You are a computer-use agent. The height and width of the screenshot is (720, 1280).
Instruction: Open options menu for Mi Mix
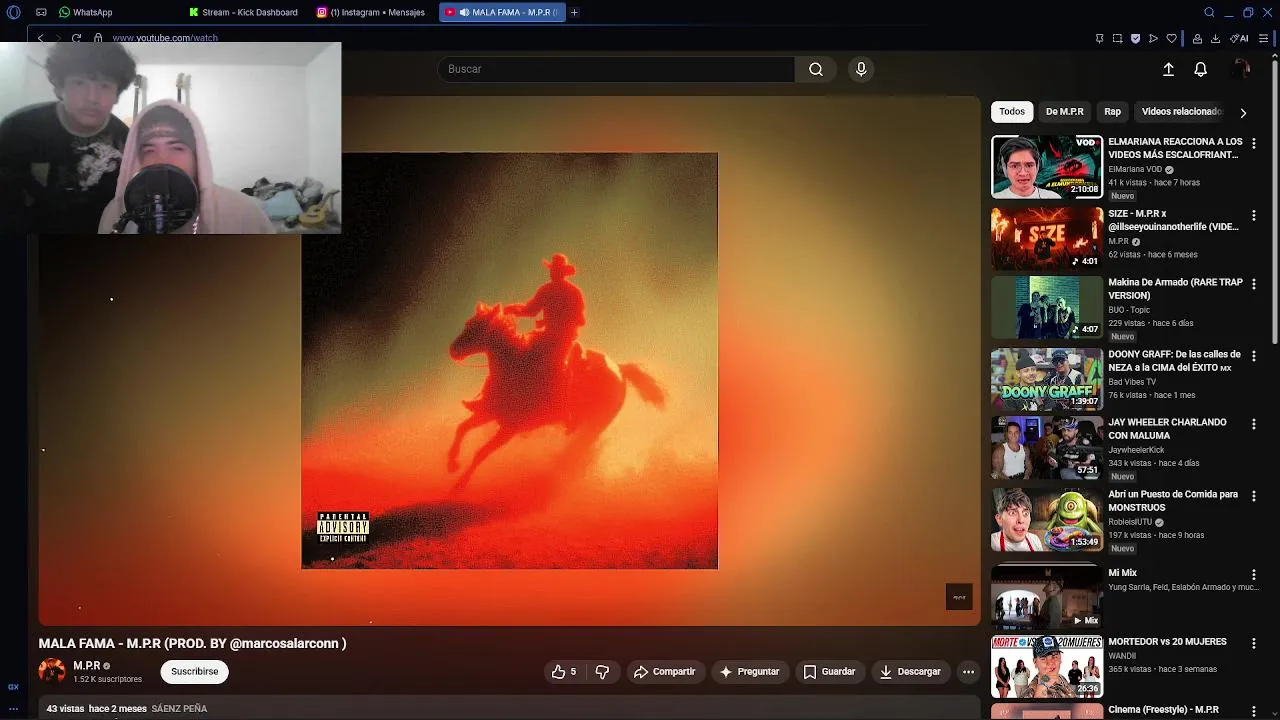(x=1253, y=575)
